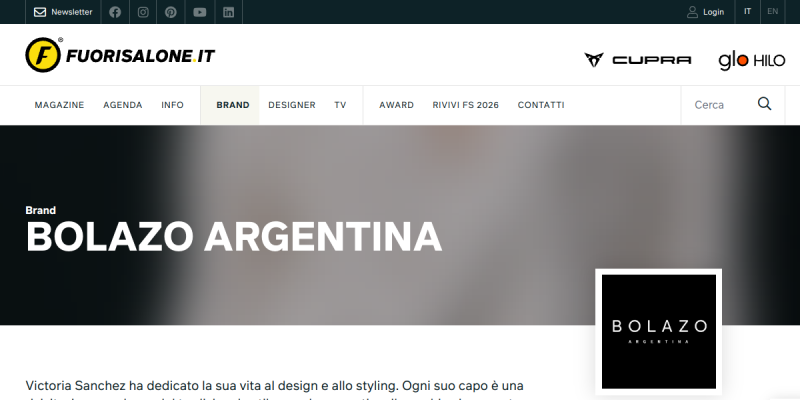Open the Instagram social icon
Viewport: 800px width, 400px height.
(x=143, y=12)
